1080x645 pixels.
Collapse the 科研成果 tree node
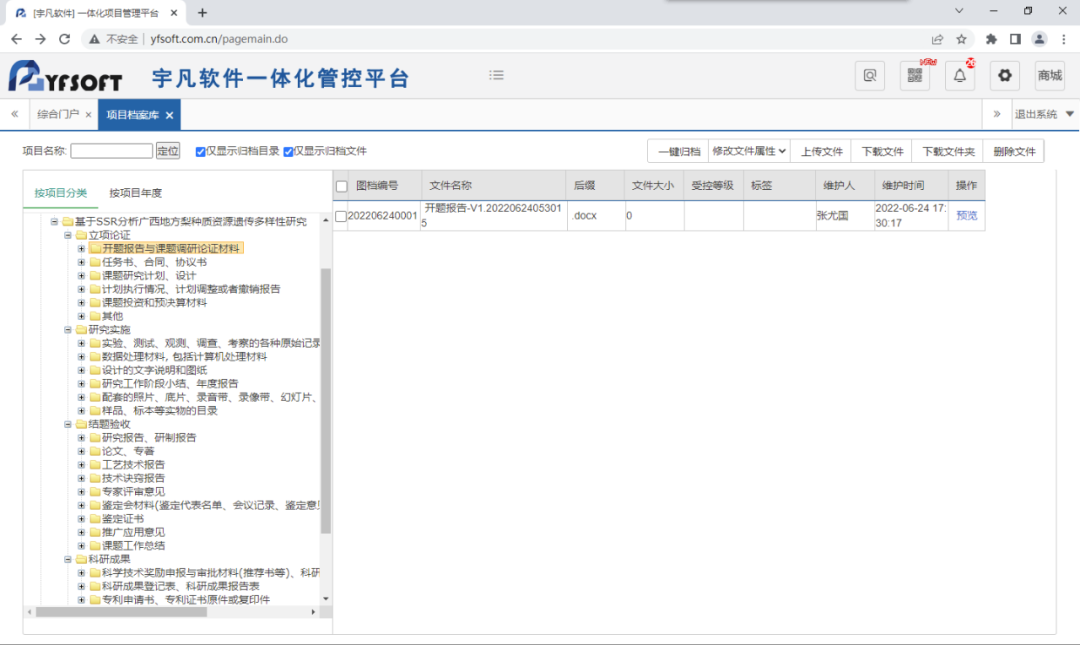(68, 559)
